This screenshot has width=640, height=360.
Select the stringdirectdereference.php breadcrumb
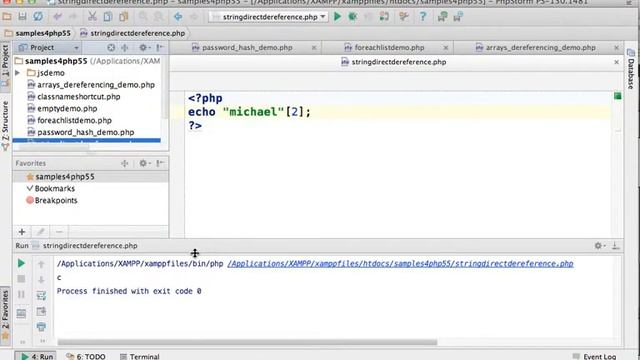coord(133,33)
